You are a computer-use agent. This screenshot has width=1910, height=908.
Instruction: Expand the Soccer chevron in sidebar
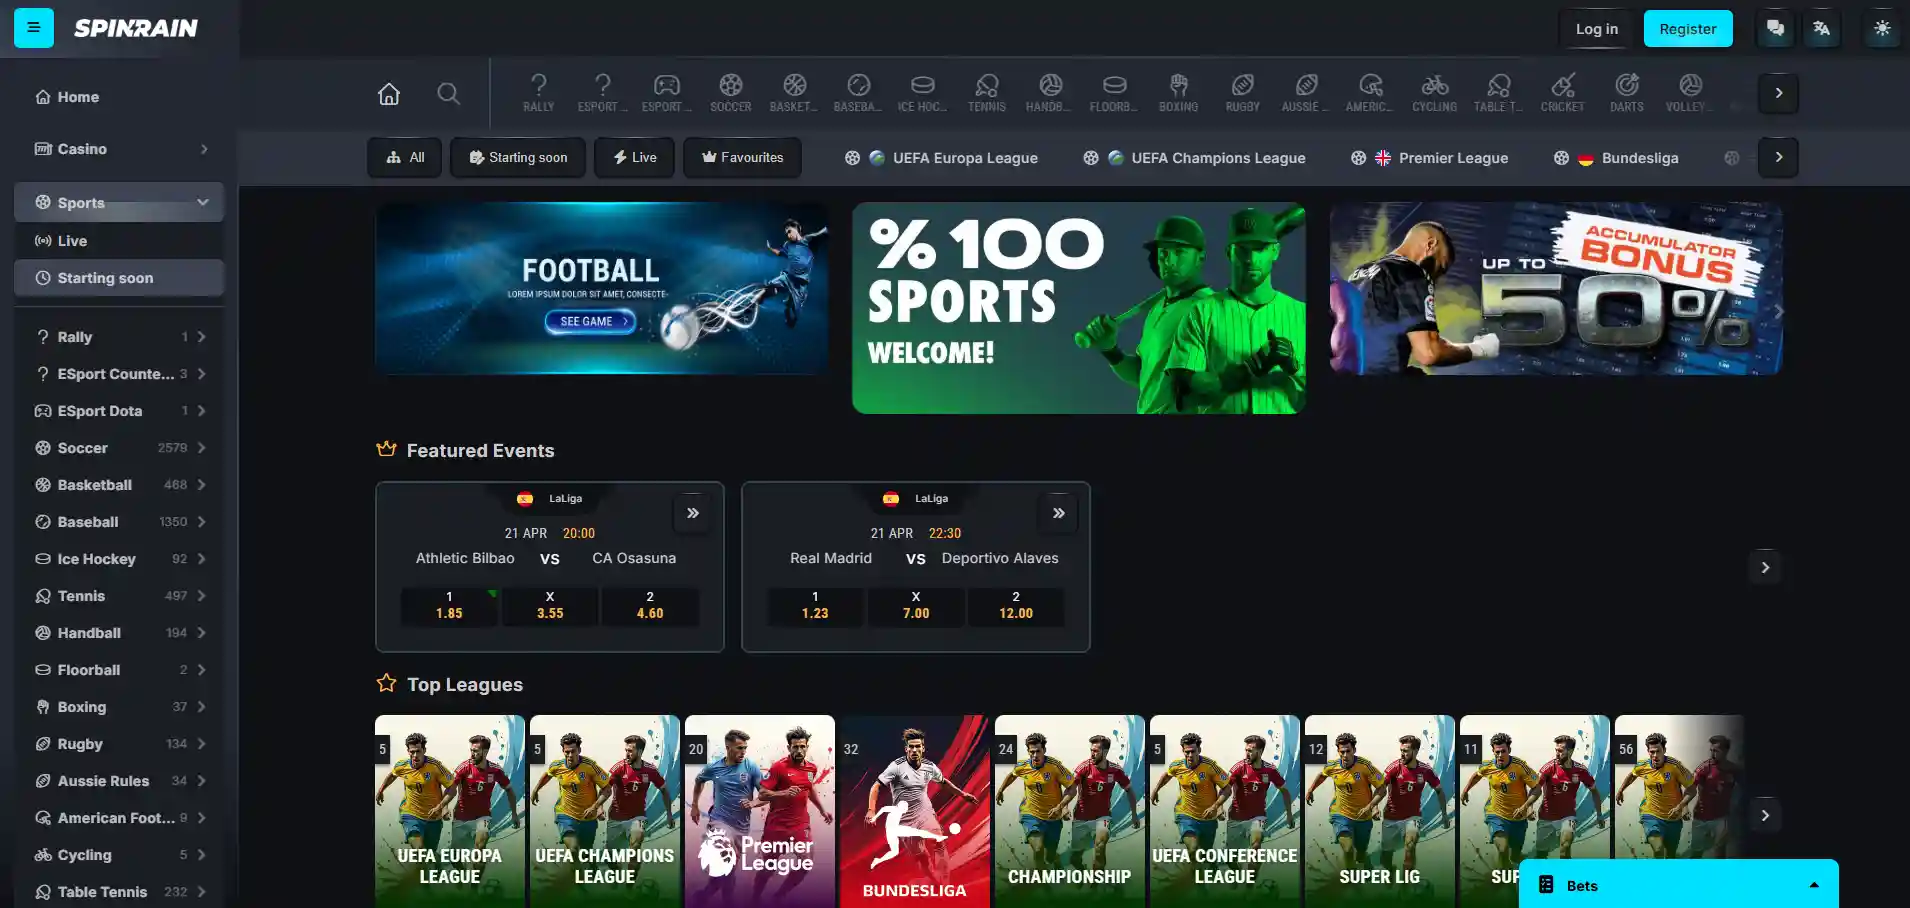(x=201, y=448)
